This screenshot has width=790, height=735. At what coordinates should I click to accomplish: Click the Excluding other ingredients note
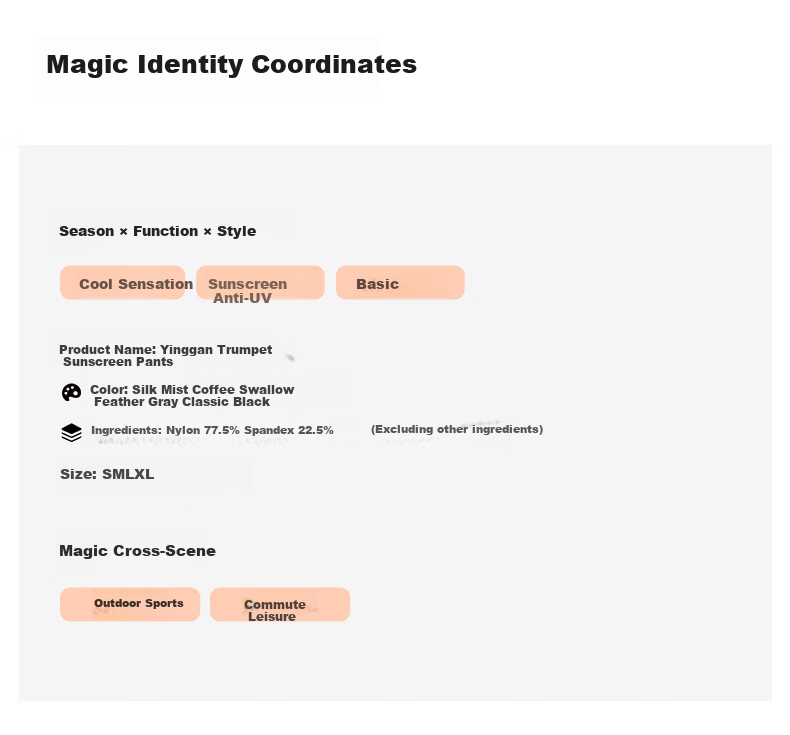point(457,429)
